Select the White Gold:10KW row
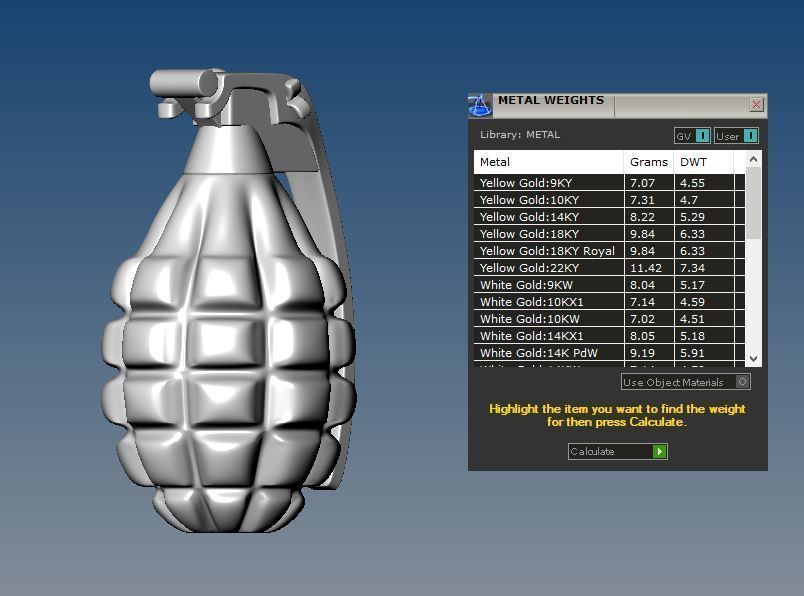 [x=609, y=318]
